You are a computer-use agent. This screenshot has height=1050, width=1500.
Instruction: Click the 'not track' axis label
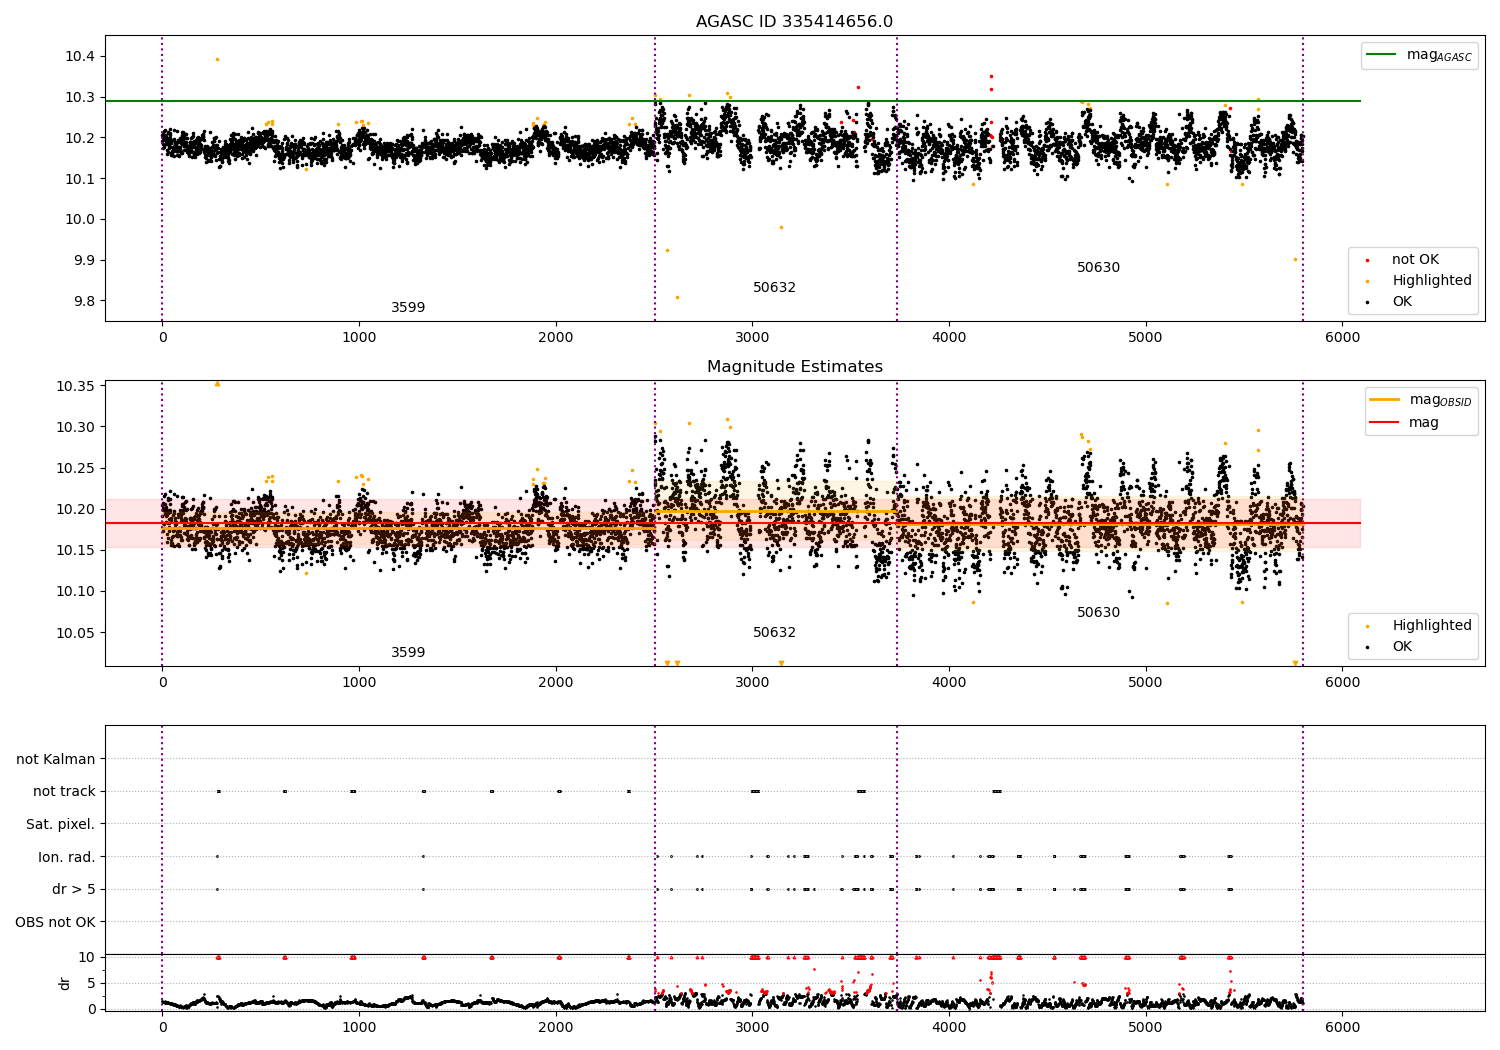tap(64, 791)
